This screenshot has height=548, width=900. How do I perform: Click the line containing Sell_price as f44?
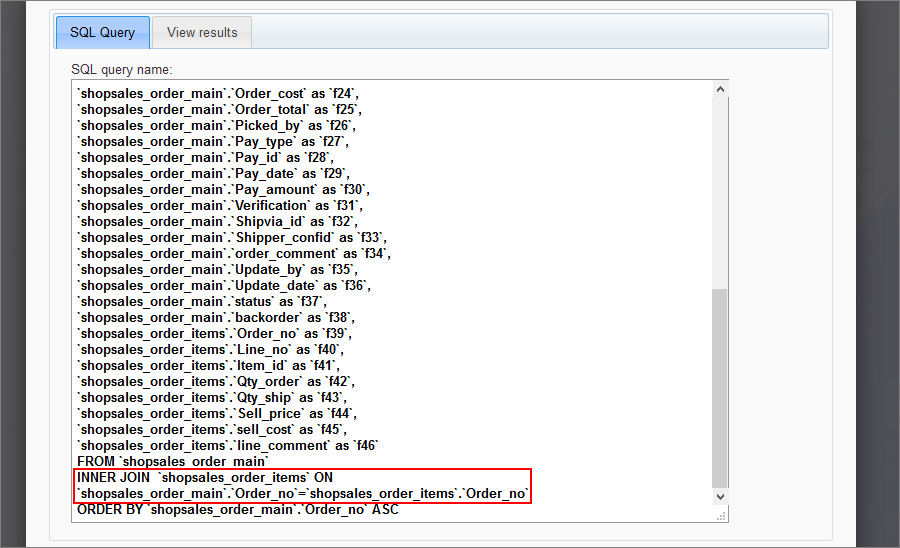pyautogui.click(x=217, y=414)
